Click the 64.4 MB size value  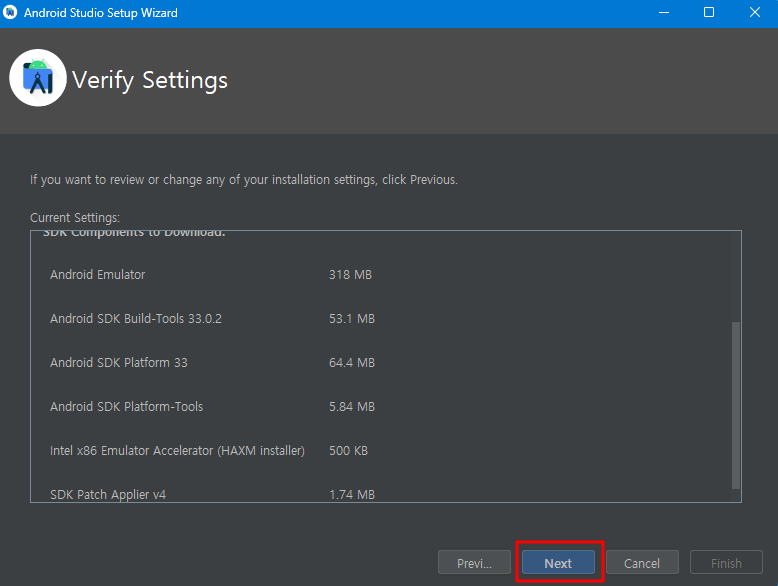pos(352,363)
